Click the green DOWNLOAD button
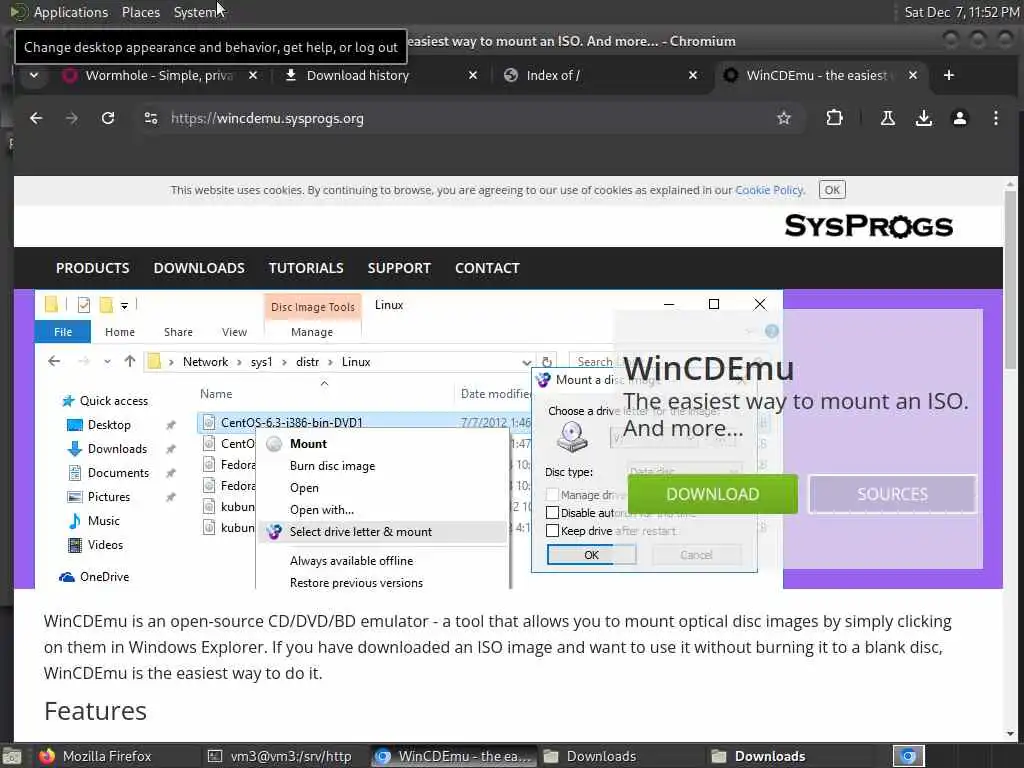1024x768 pixels. 712,494
